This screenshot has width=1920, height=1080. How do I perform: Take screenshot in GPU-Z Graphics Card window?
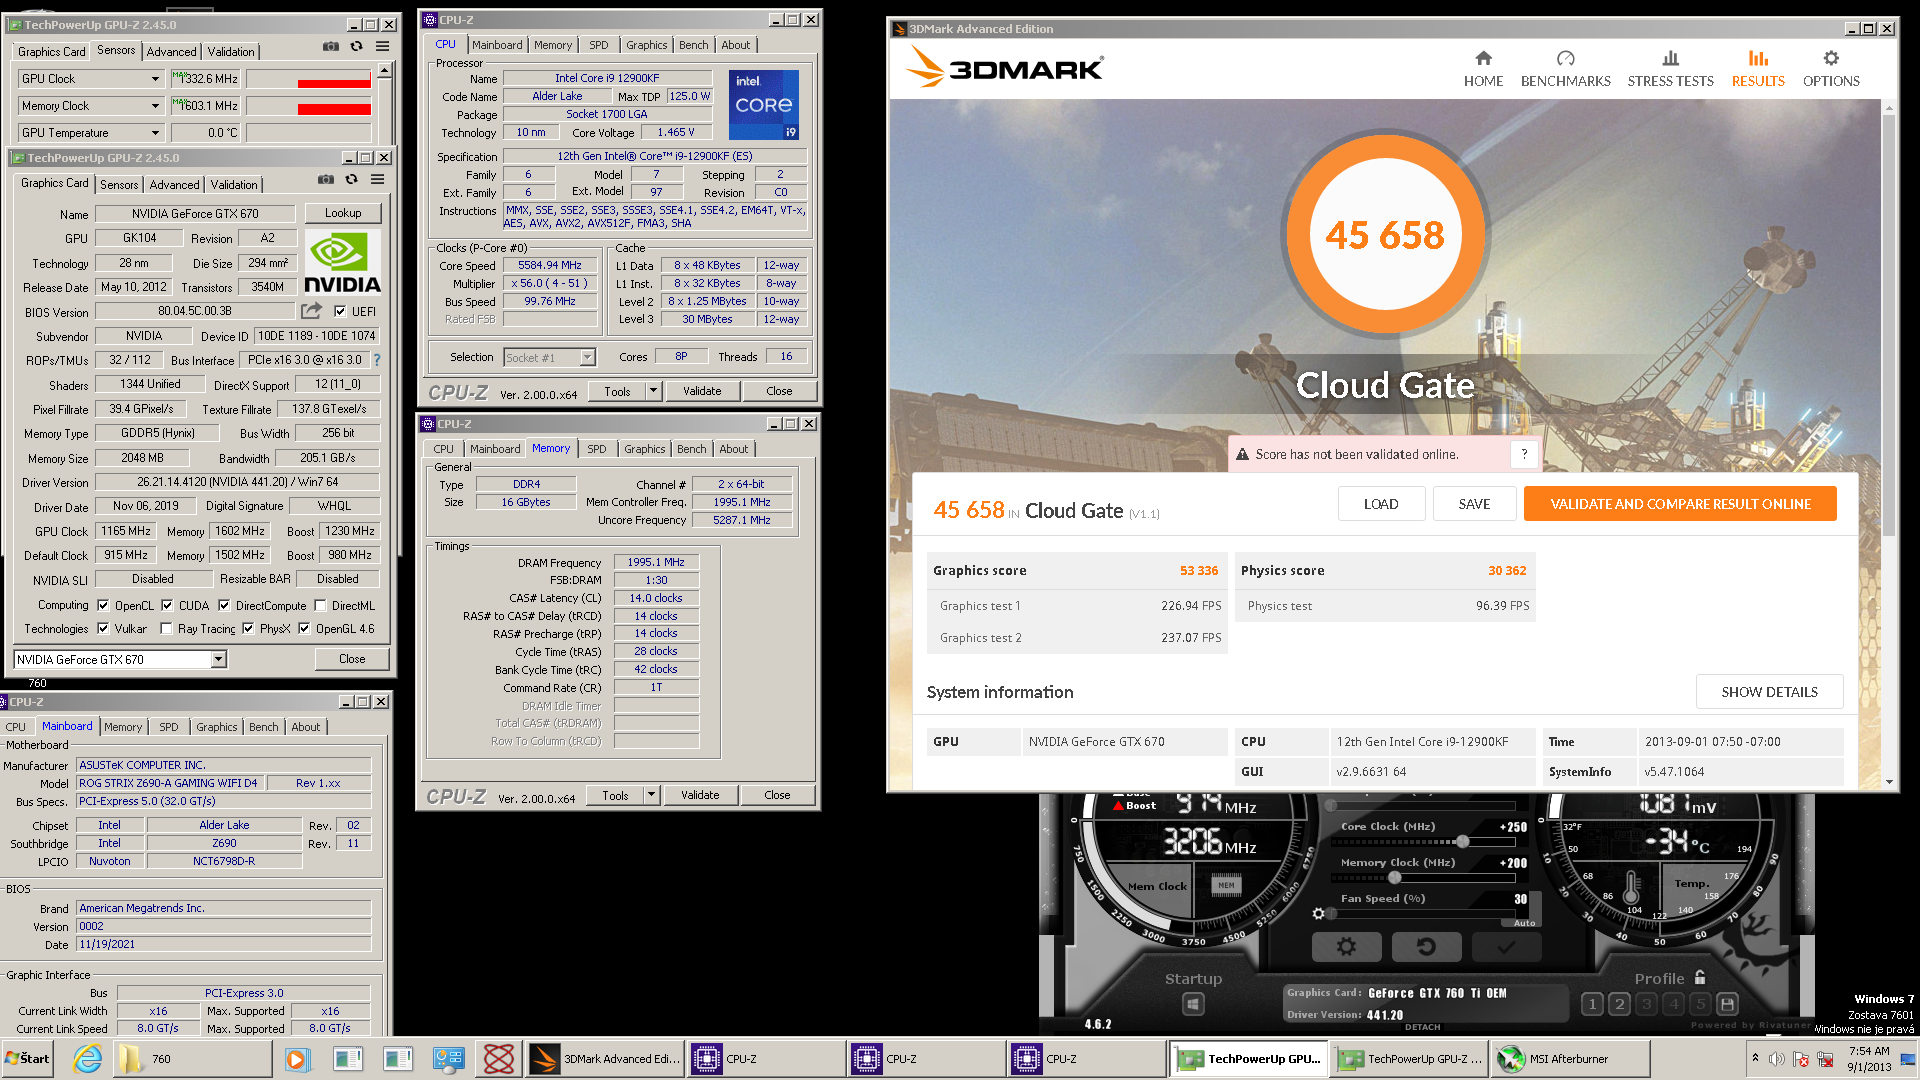coord(325,180)
